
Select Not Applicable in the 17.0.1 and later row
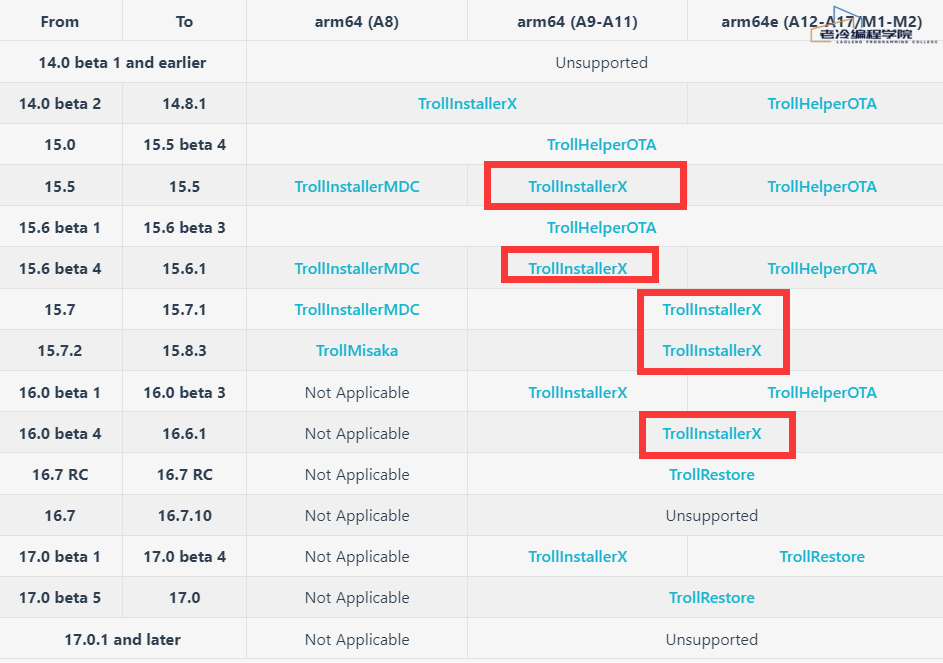pos(357,639)
